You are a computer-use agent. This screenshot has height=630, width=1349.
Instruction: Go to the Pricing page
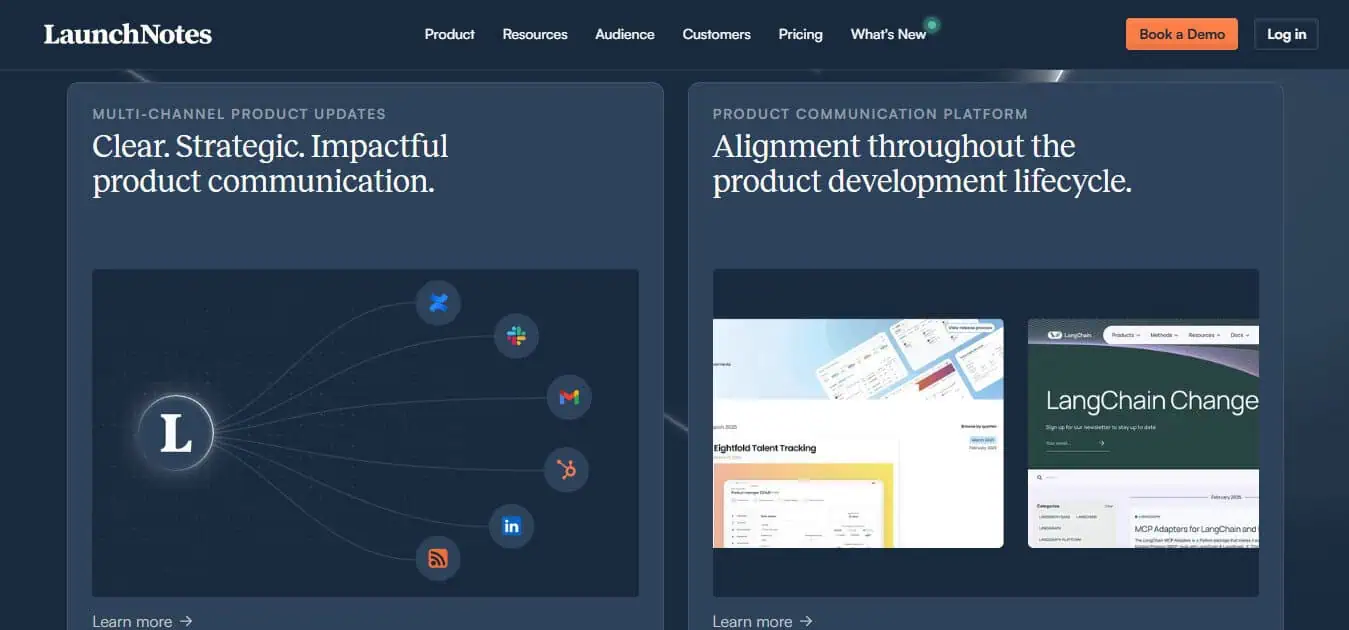click(800, 34)
